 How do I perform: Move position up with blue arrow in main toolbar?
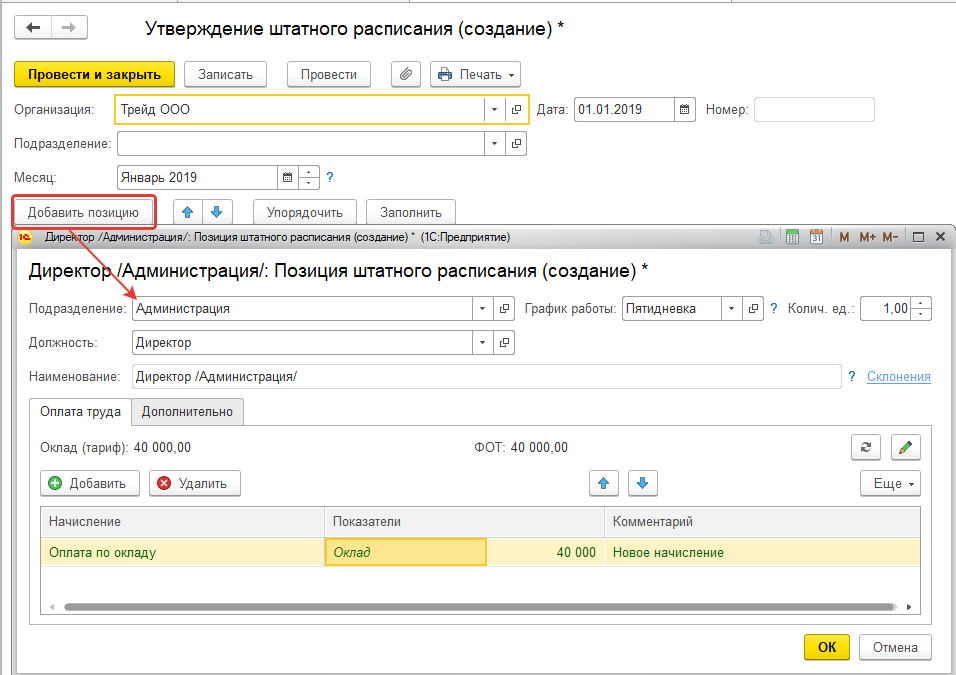pyautogui.click(x=187, y=212)
